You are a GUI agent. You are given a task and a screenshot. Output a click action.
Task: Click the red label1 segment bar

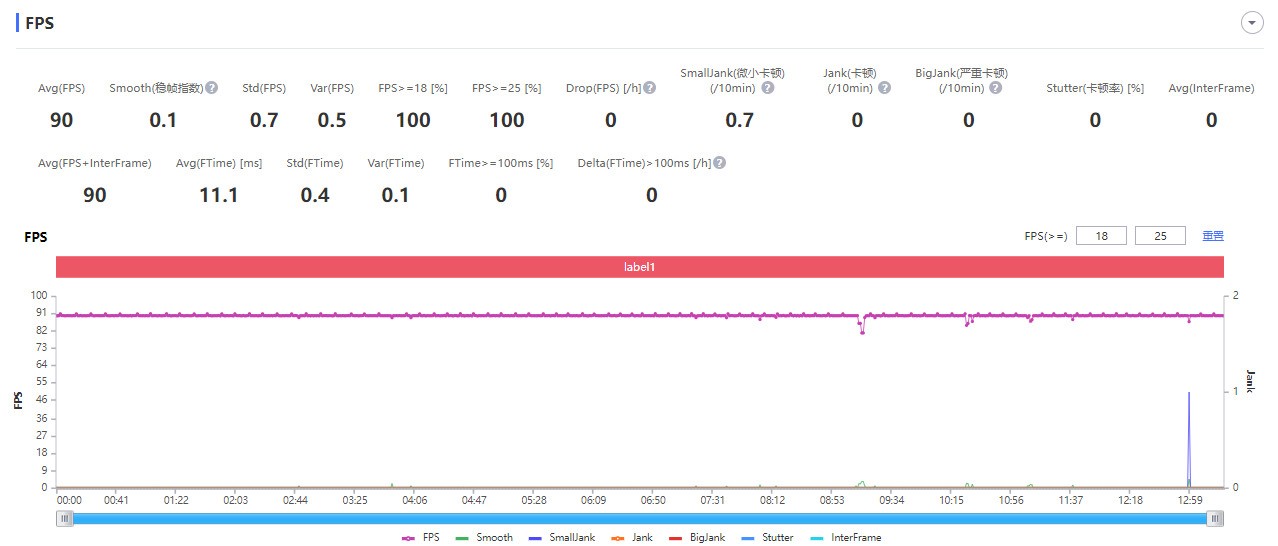[x=640, y=267]
